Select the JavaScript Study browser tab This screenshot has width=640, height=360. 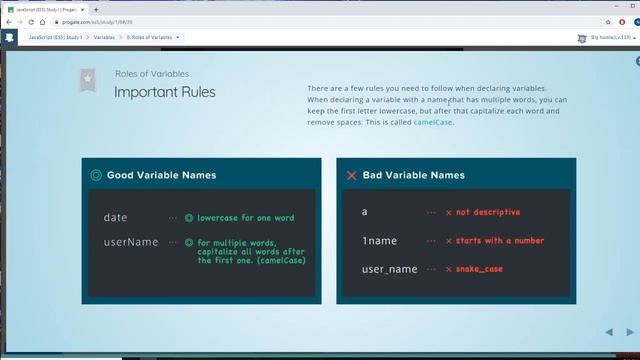[46, 9]
